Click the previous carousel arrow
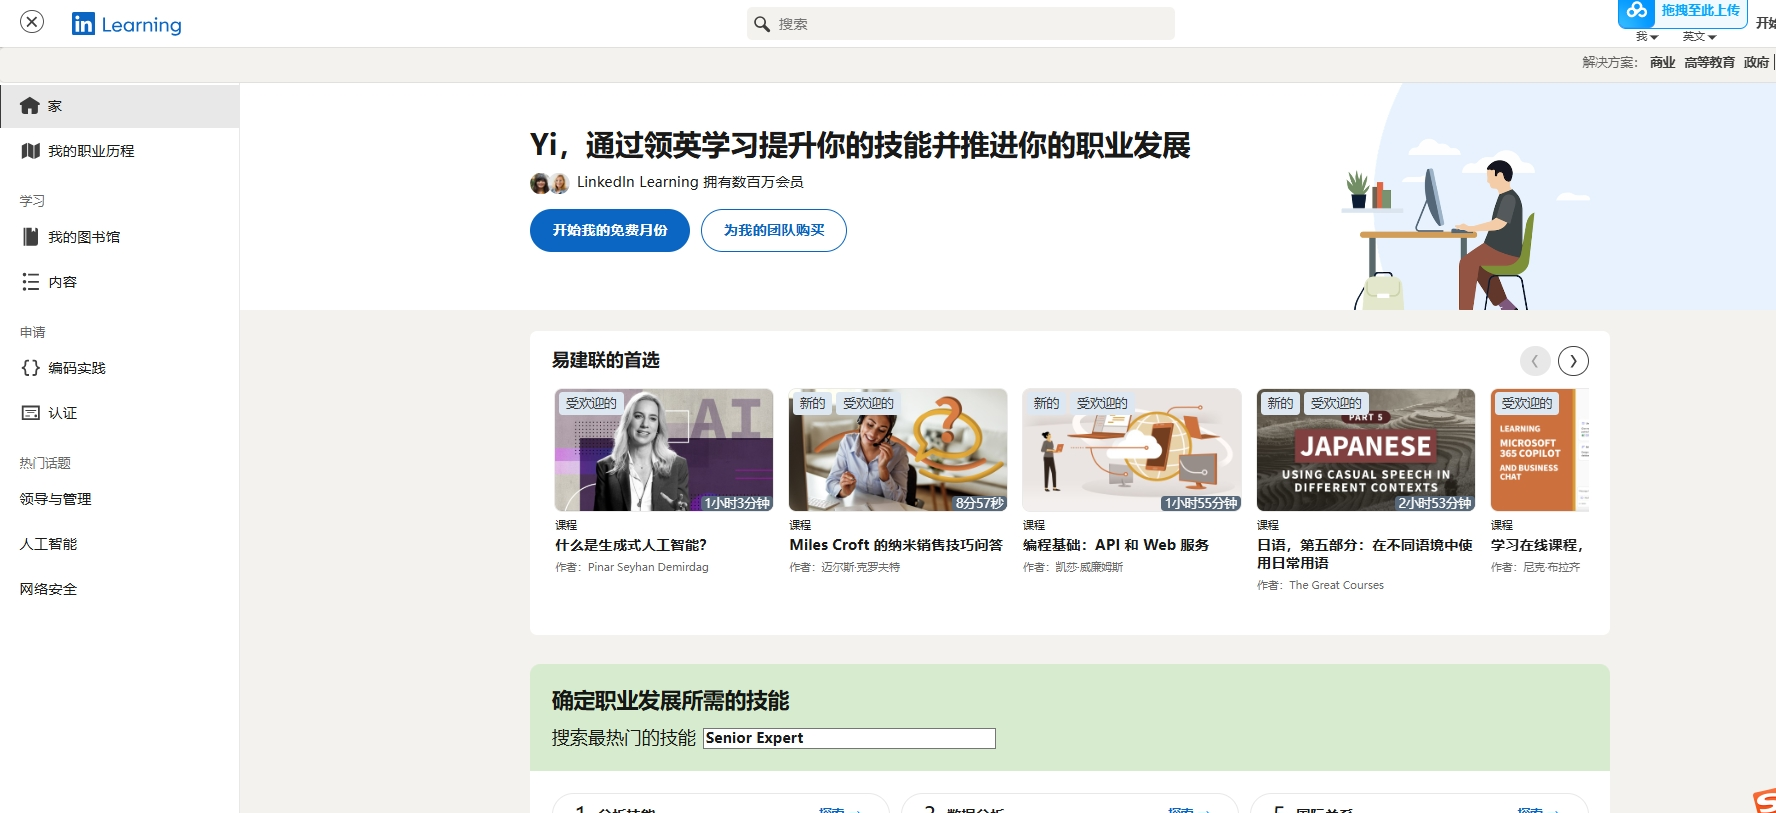The width and height of the screenshot is (1776, 813). tap(1535, 361)
